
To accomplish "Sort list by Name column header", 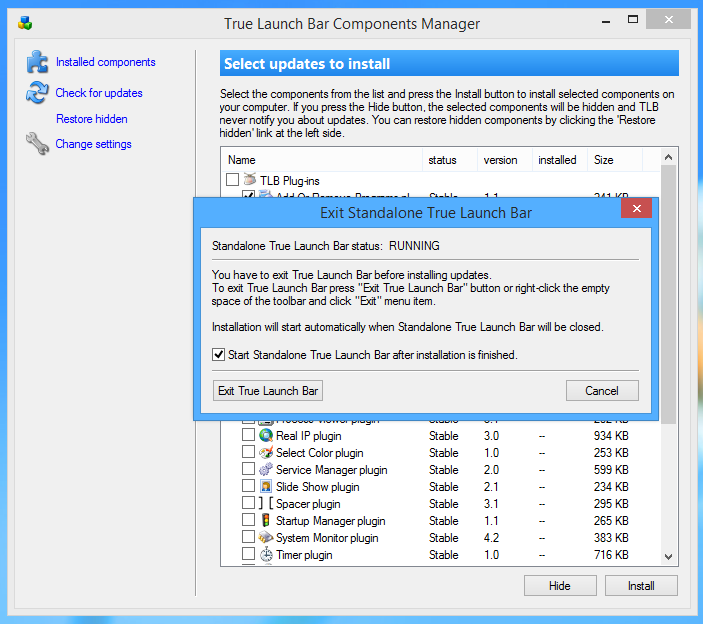I will [x=321, y=160].
